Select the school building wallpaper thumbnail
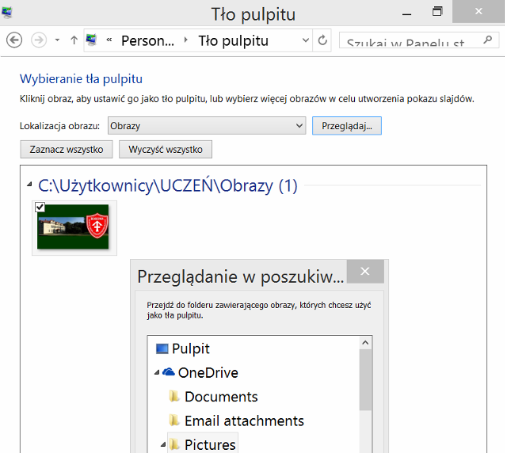 coord(73,227)
